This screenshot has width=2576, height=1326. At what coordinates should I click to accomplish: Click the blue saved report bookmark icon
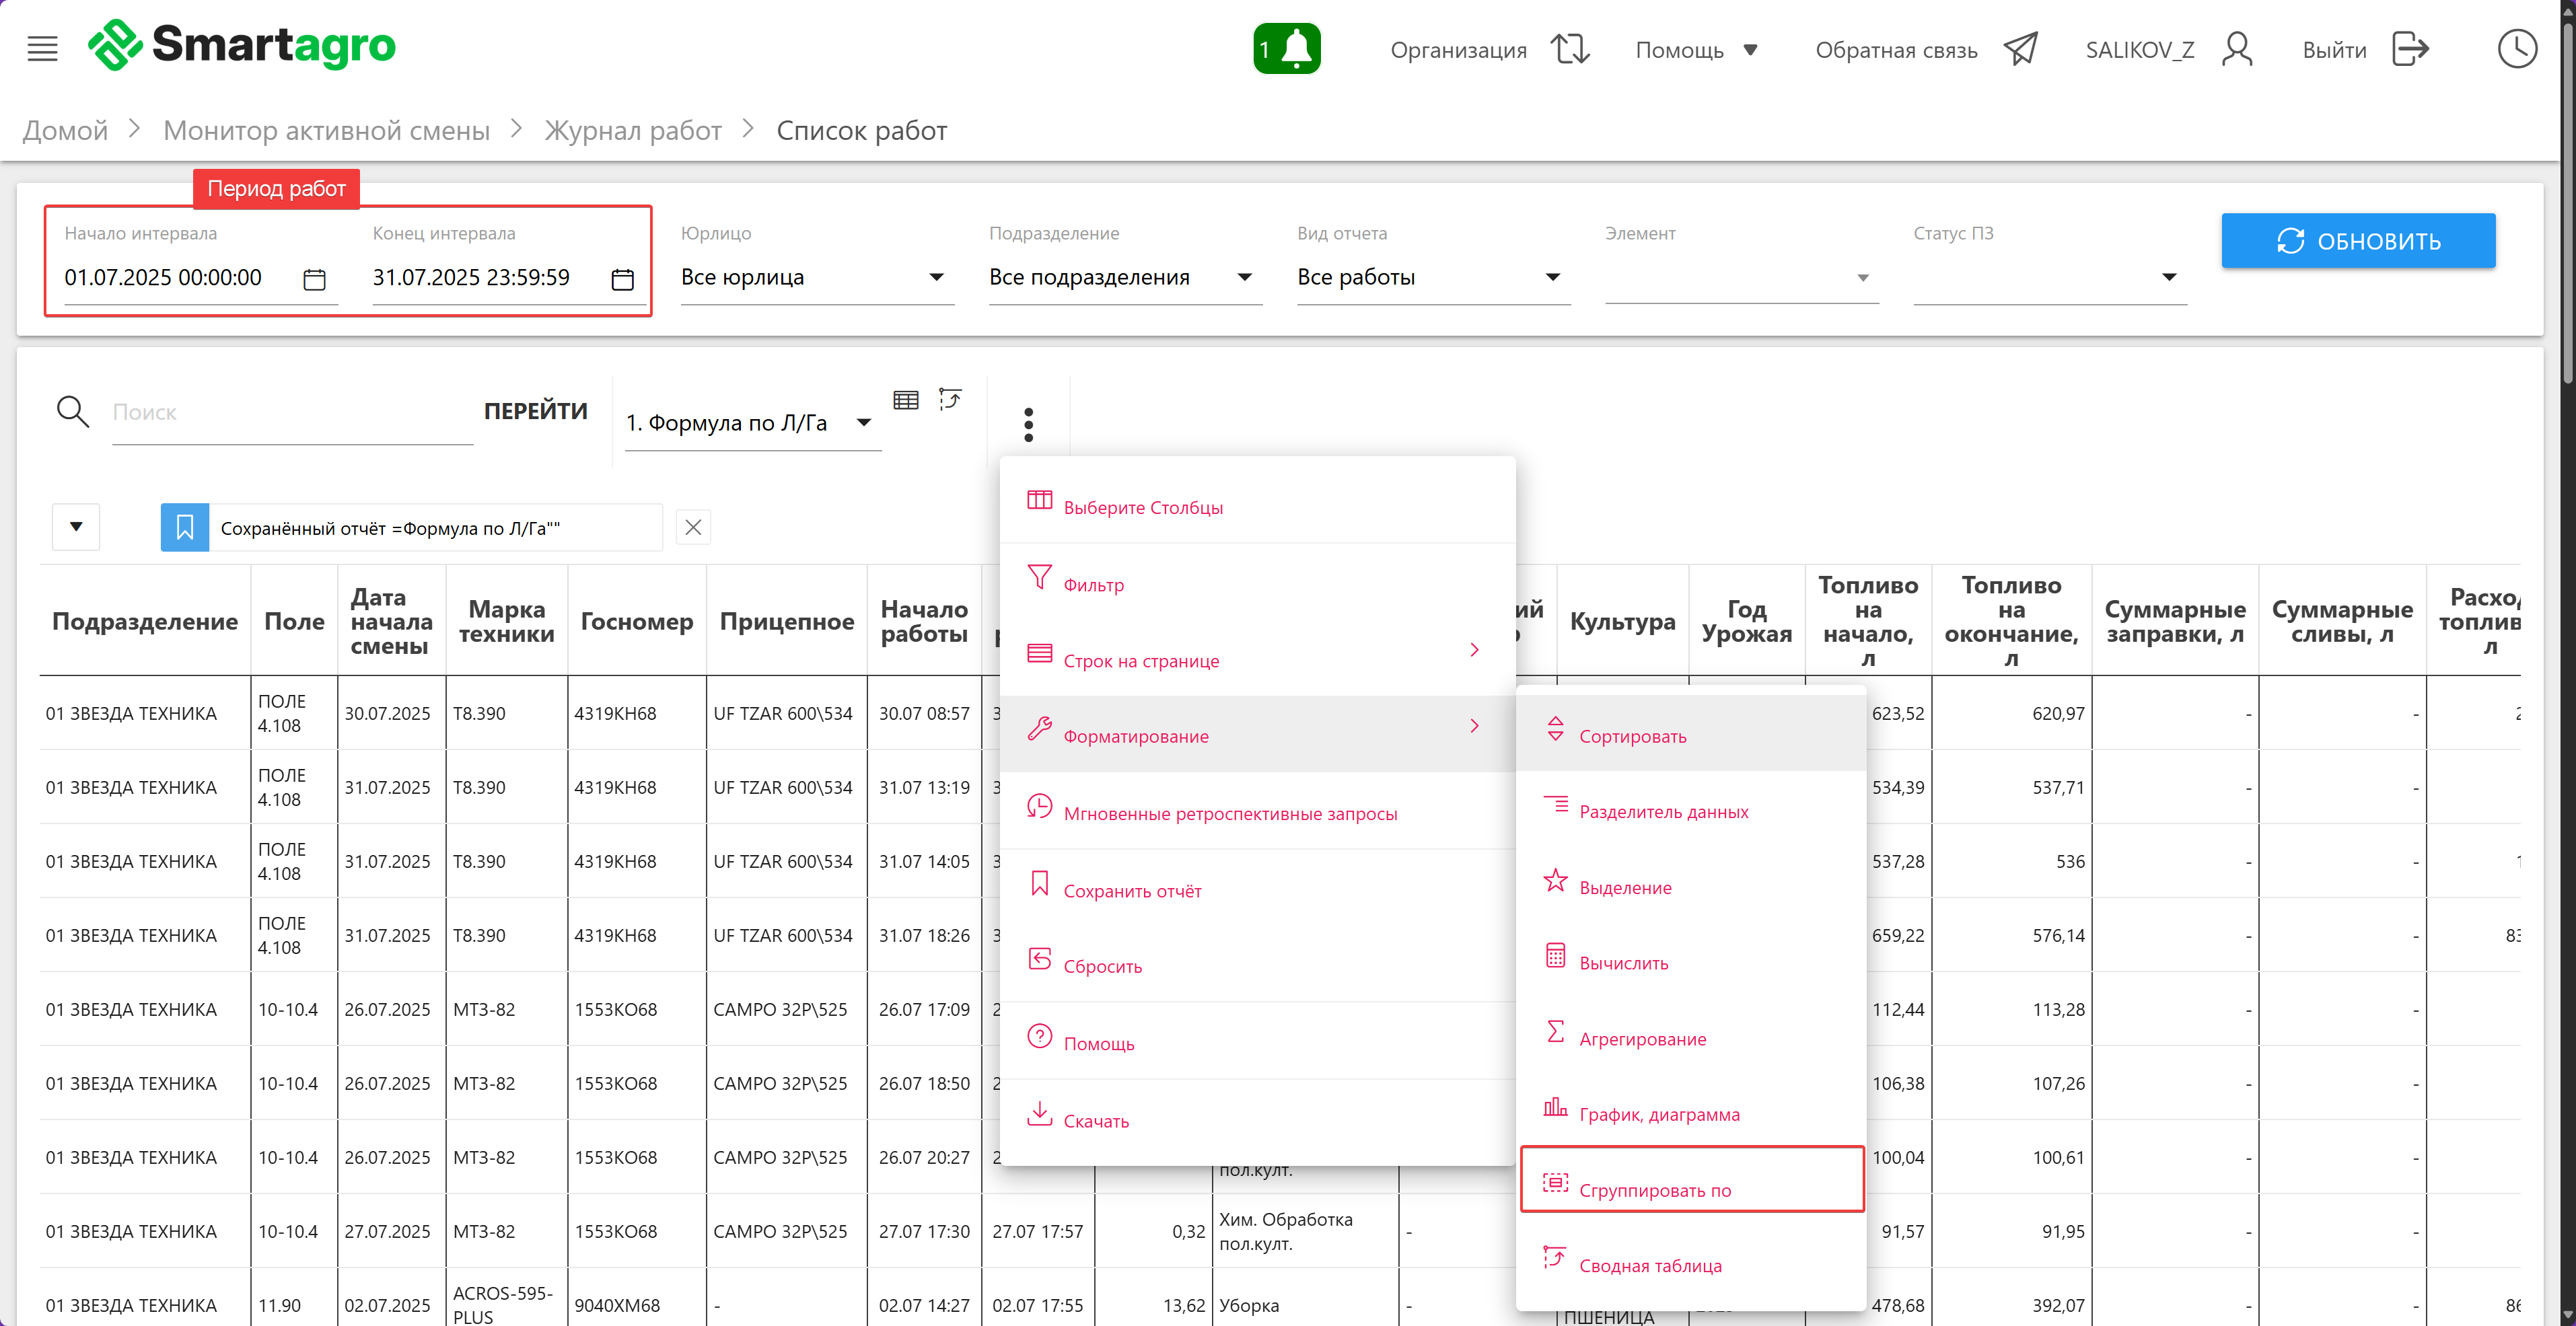(185, 527)
